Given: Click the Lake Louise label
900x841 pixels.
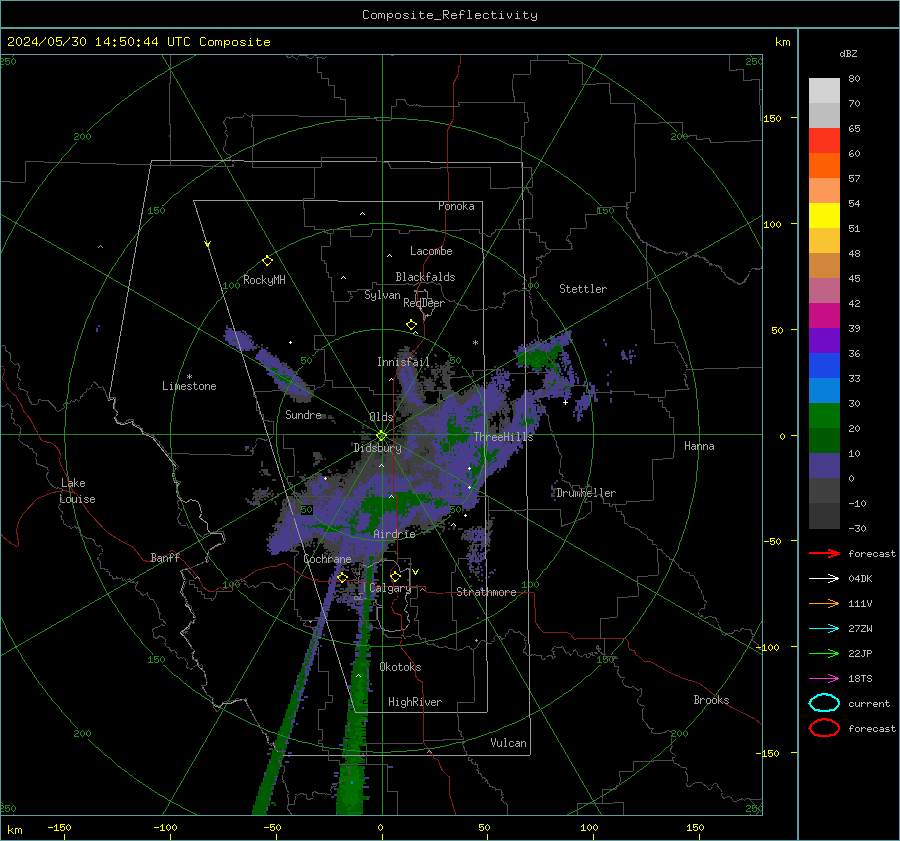Looking at the screenshot, I should tap(77, 491).
